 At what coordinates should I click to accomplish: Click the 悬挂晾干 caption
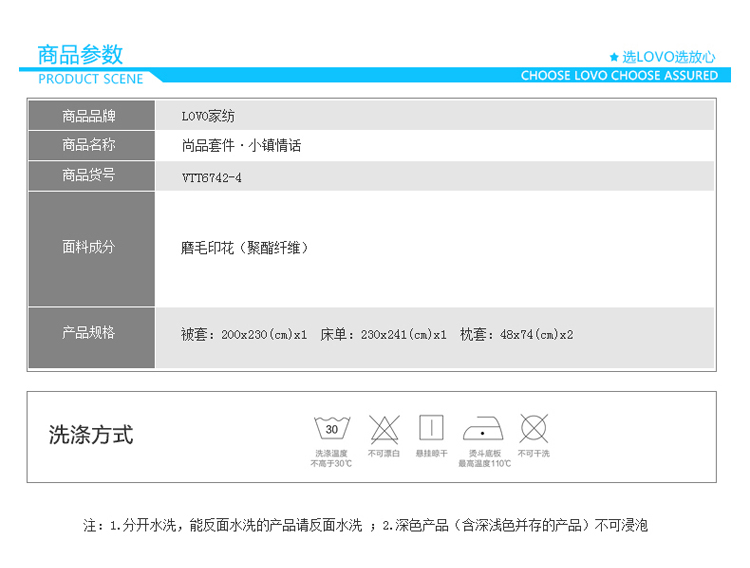click(431, 453)
